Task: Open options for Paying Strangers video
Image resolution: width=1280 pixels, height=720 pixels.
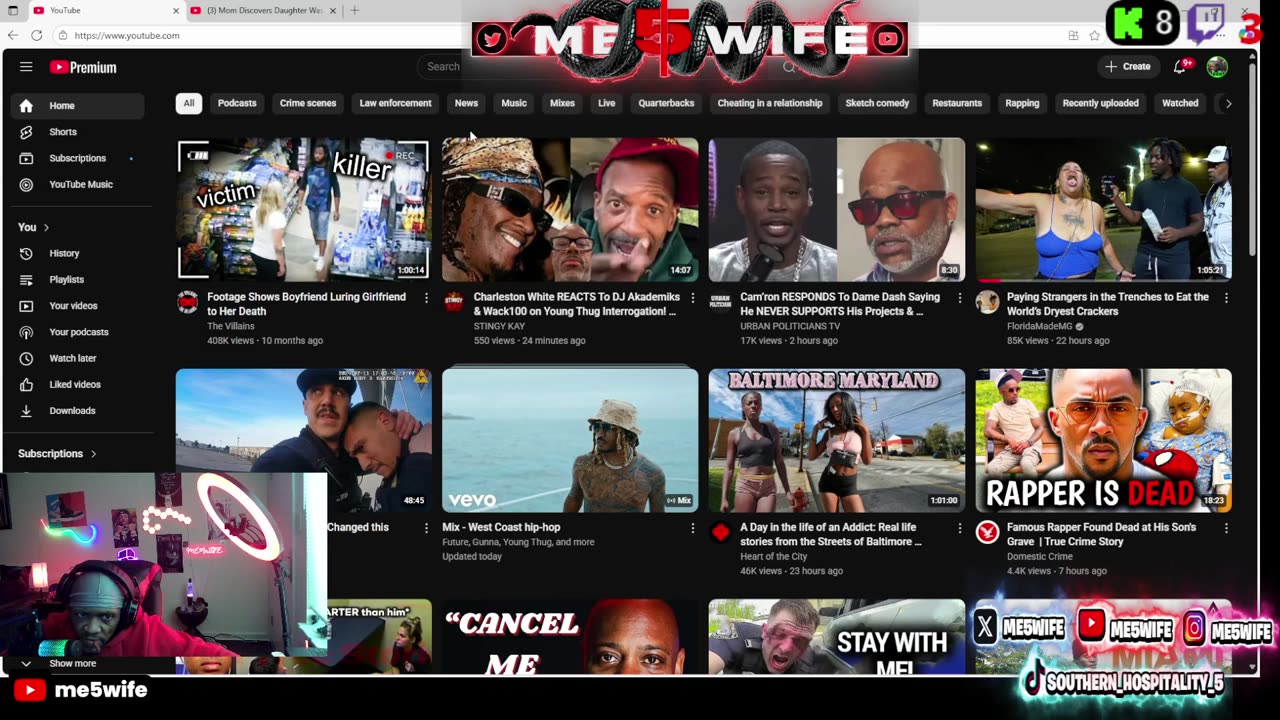Action: [1226, 298]
